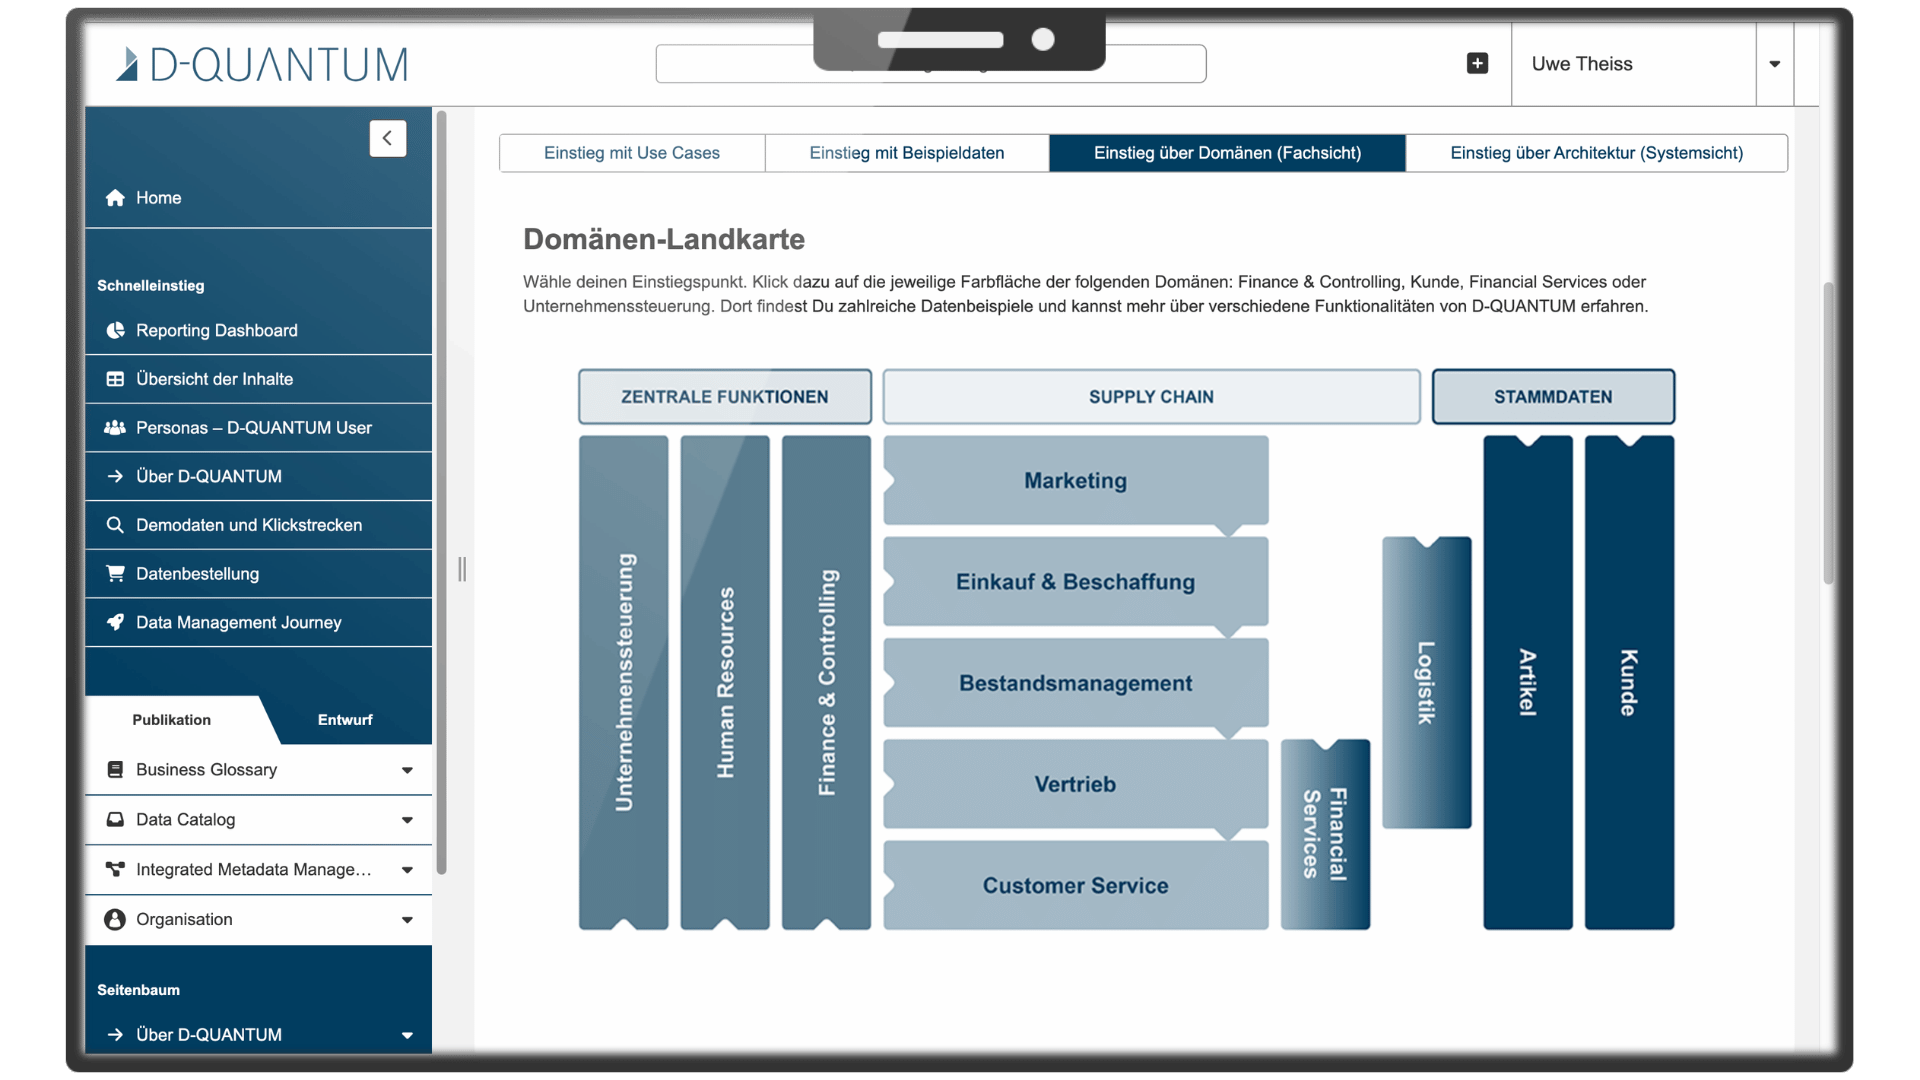Open Einstieg über Architektur (Systemsicht) tab
The image size is (1920, 1080).
pyautogui.click(x=1596, y=153)
